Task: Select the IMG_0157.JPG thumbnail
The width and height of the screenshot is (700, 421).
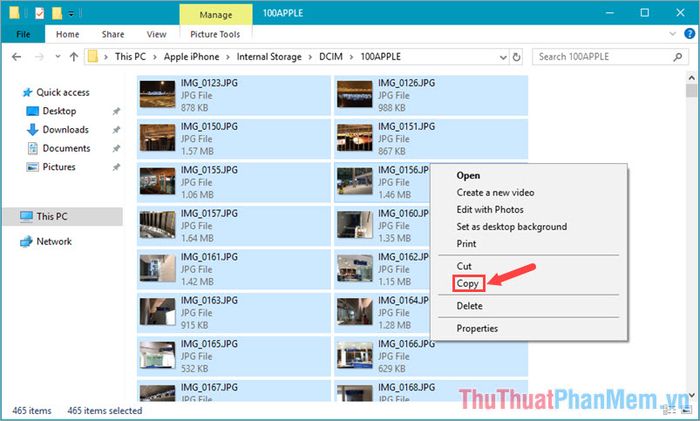Action: (x=157, y=225)
